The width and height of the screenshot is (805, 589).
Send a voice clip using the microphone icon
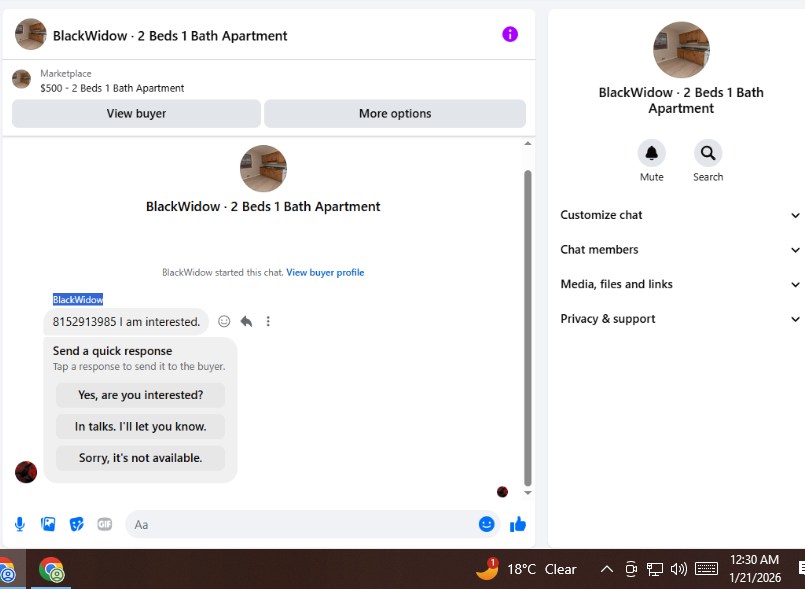point(20,524)
